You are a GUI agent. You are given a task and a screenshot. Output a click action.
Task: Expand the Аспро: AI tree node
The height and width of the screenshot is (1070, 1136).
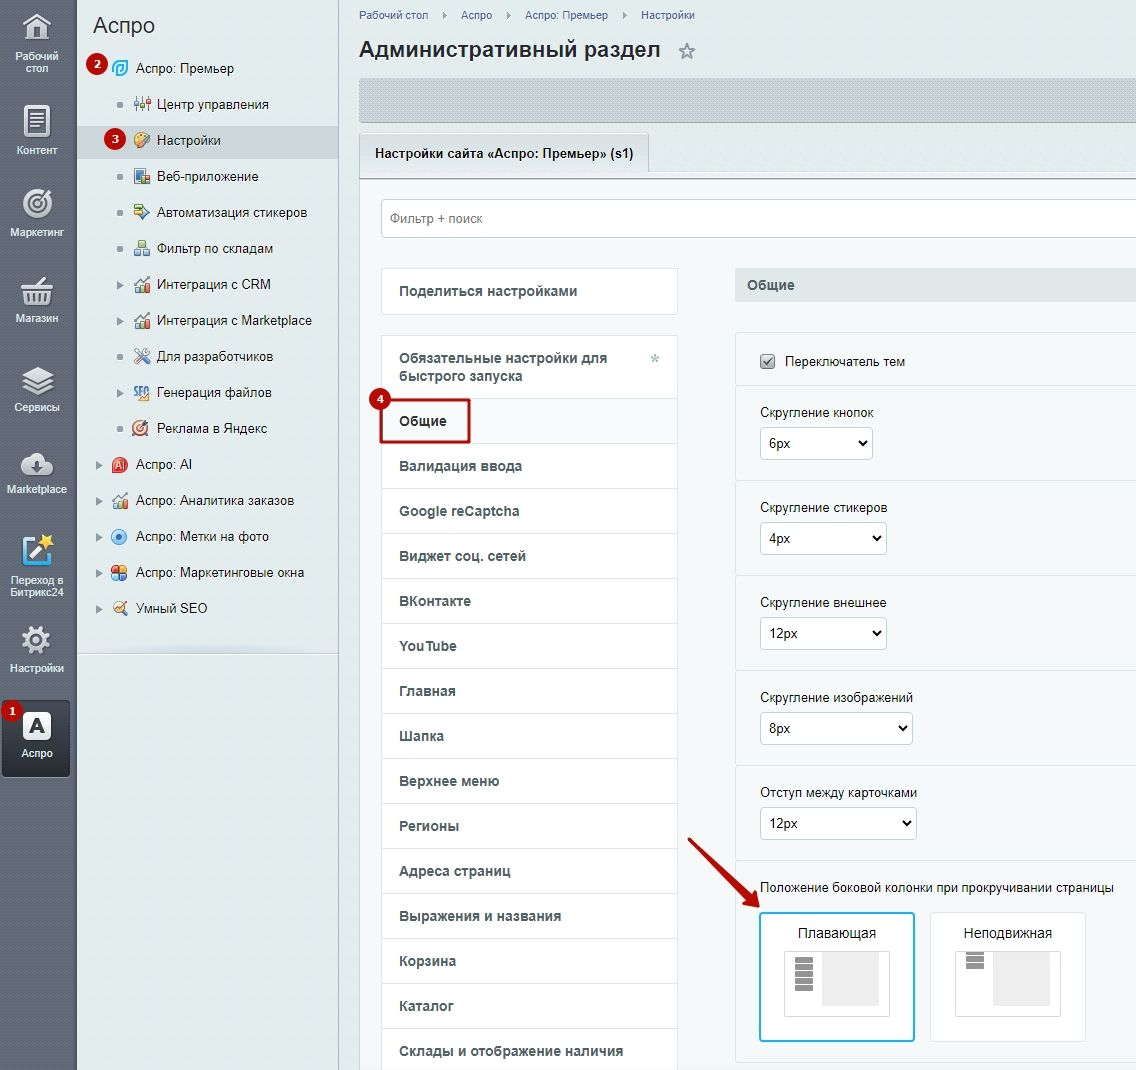tap(99, 465)
